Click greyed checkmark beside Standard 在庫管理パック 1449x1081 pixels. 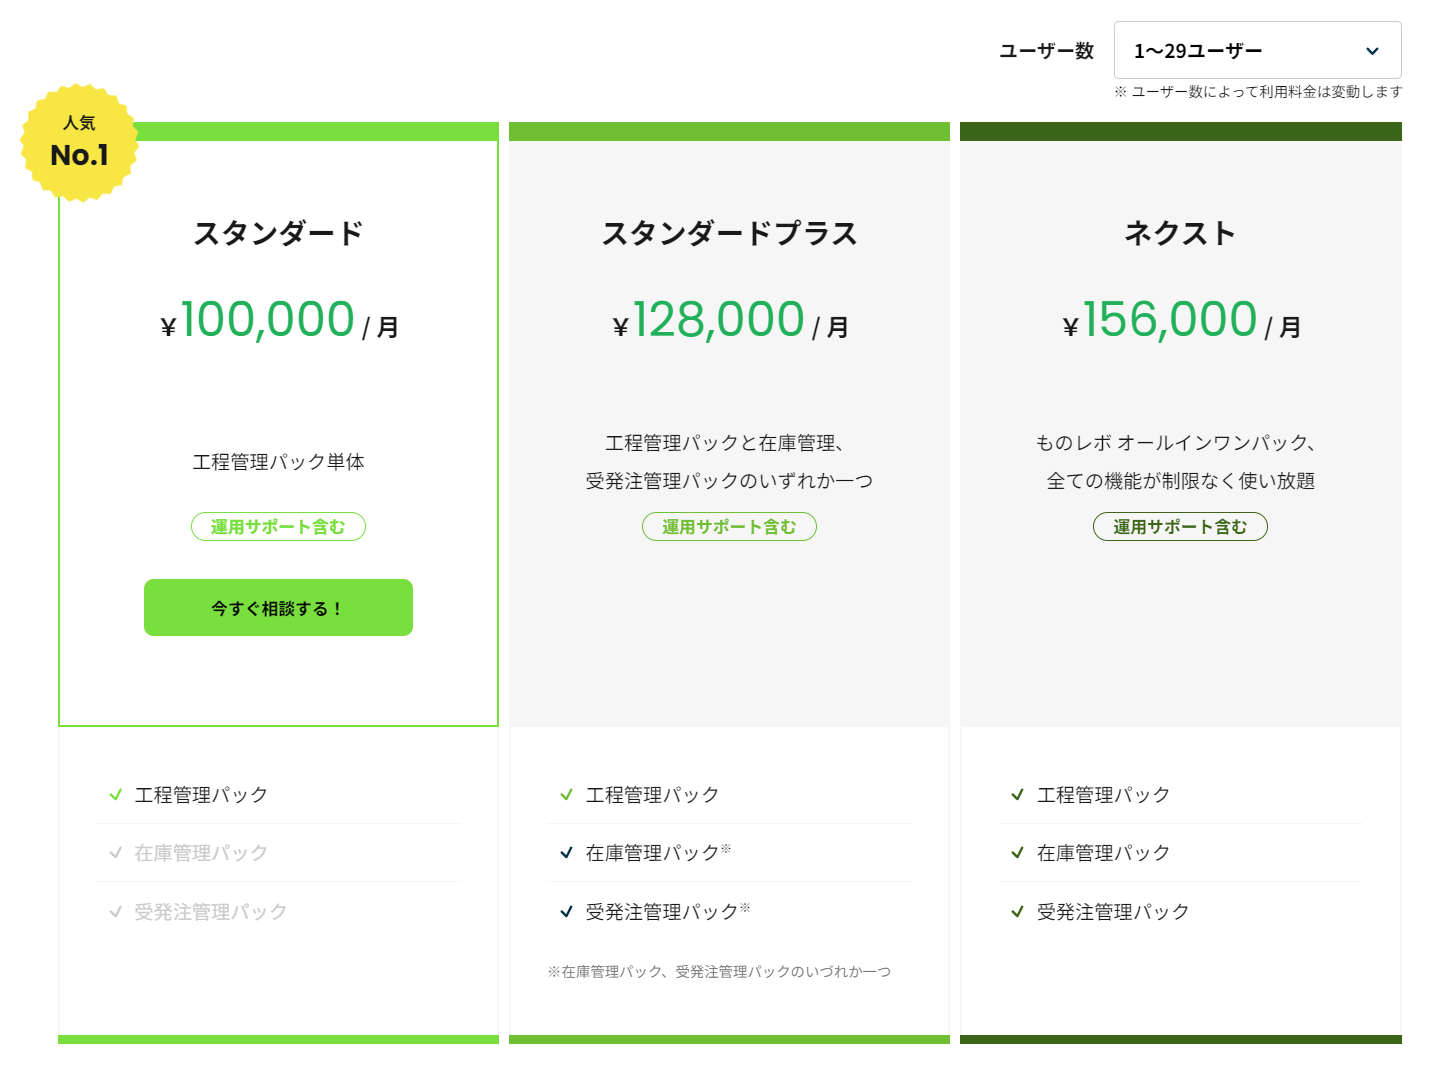coord(116,853)
